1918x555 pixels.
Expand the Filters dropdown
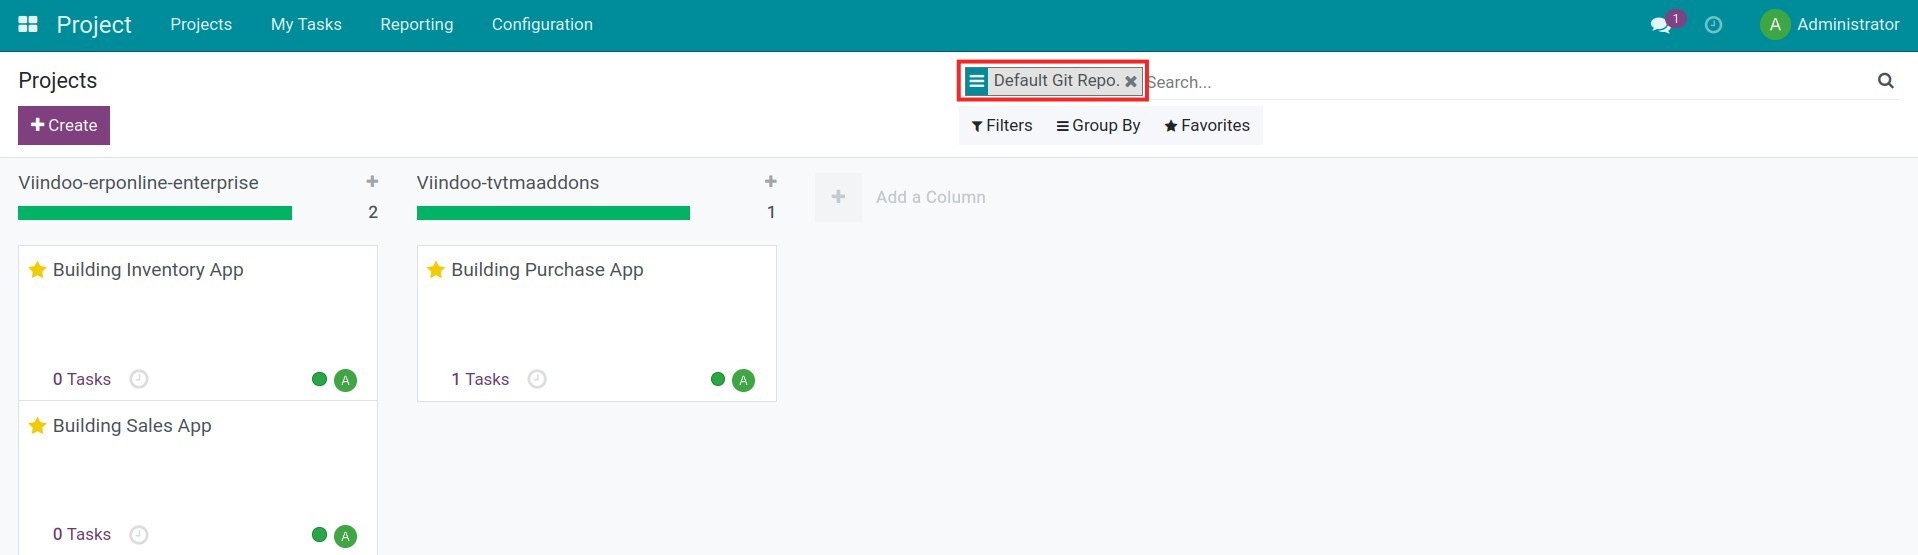tap(1002, 126)
